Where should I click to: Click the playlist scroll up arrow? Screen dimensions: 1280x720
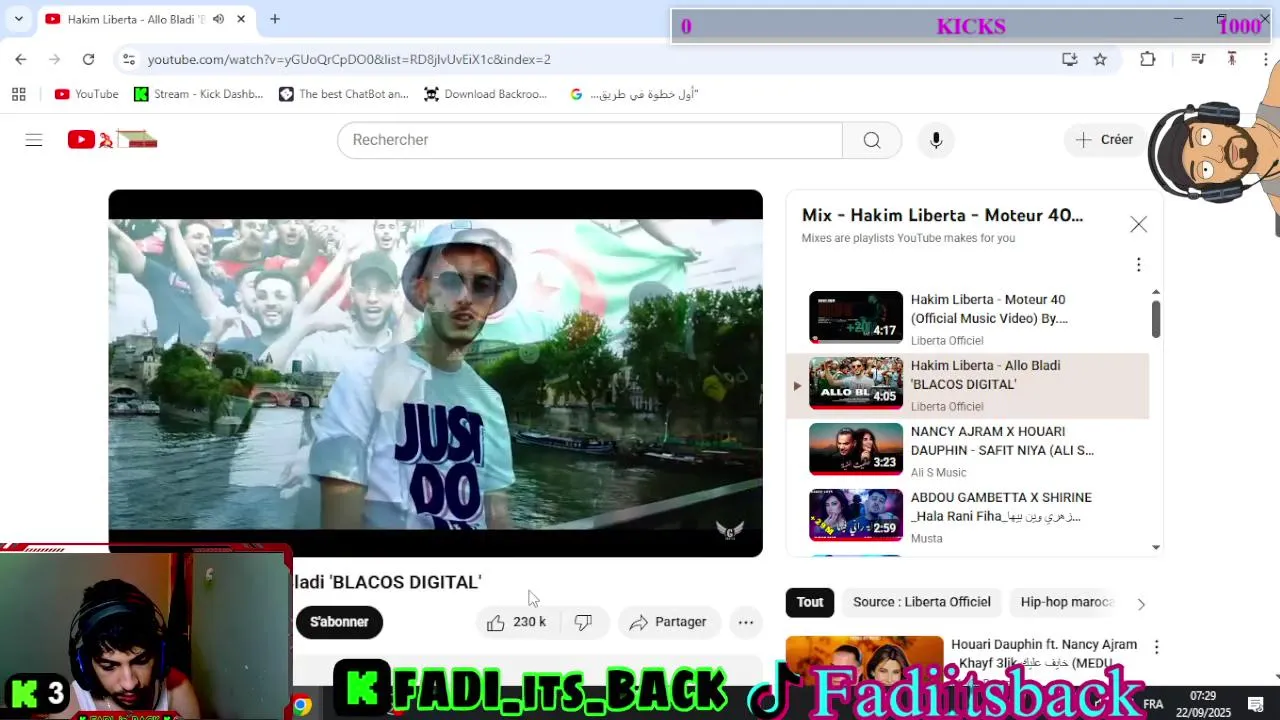[1156, 292]
